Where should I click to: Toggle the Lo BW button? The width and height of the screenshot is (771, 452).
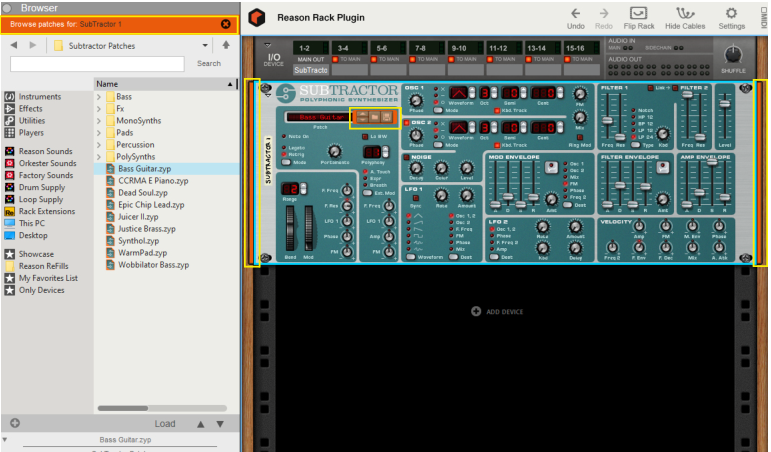coord(365,137)
